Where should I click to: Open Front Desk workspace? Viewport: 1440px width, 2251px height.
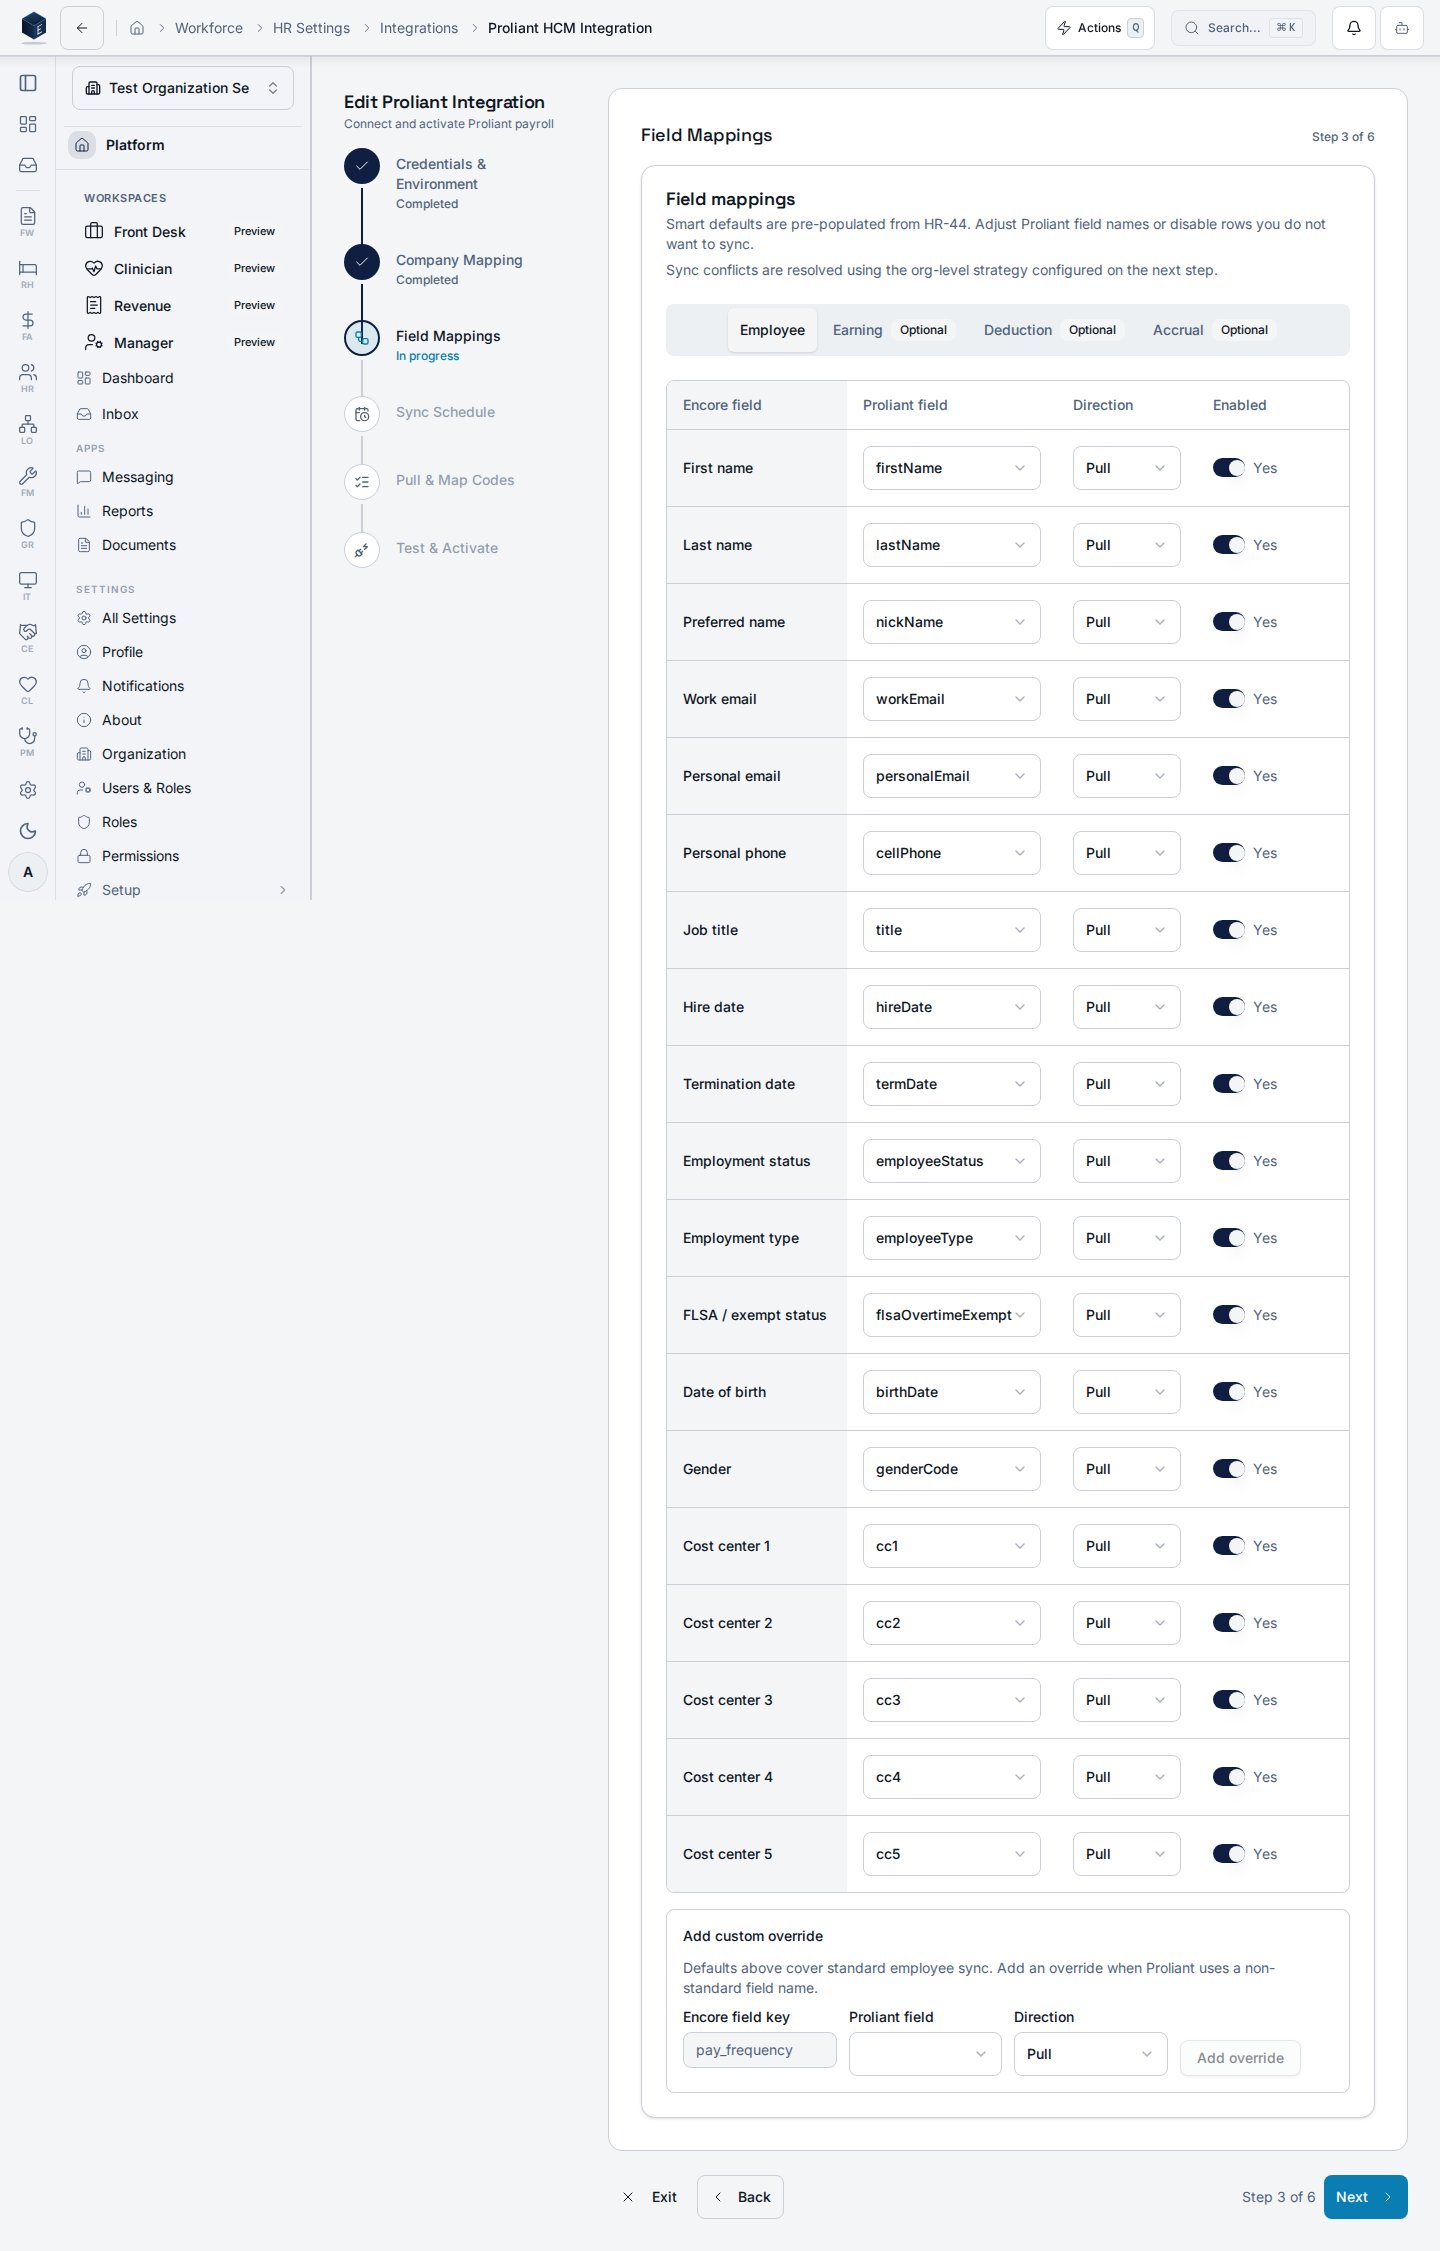(x=183, y=232)
